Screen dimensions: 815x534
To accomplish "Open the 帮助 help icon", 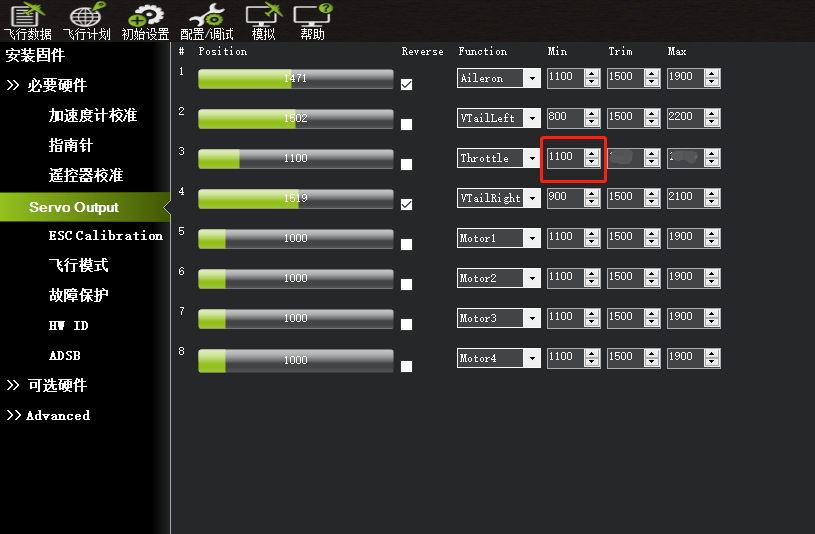I will coord(312,21).
